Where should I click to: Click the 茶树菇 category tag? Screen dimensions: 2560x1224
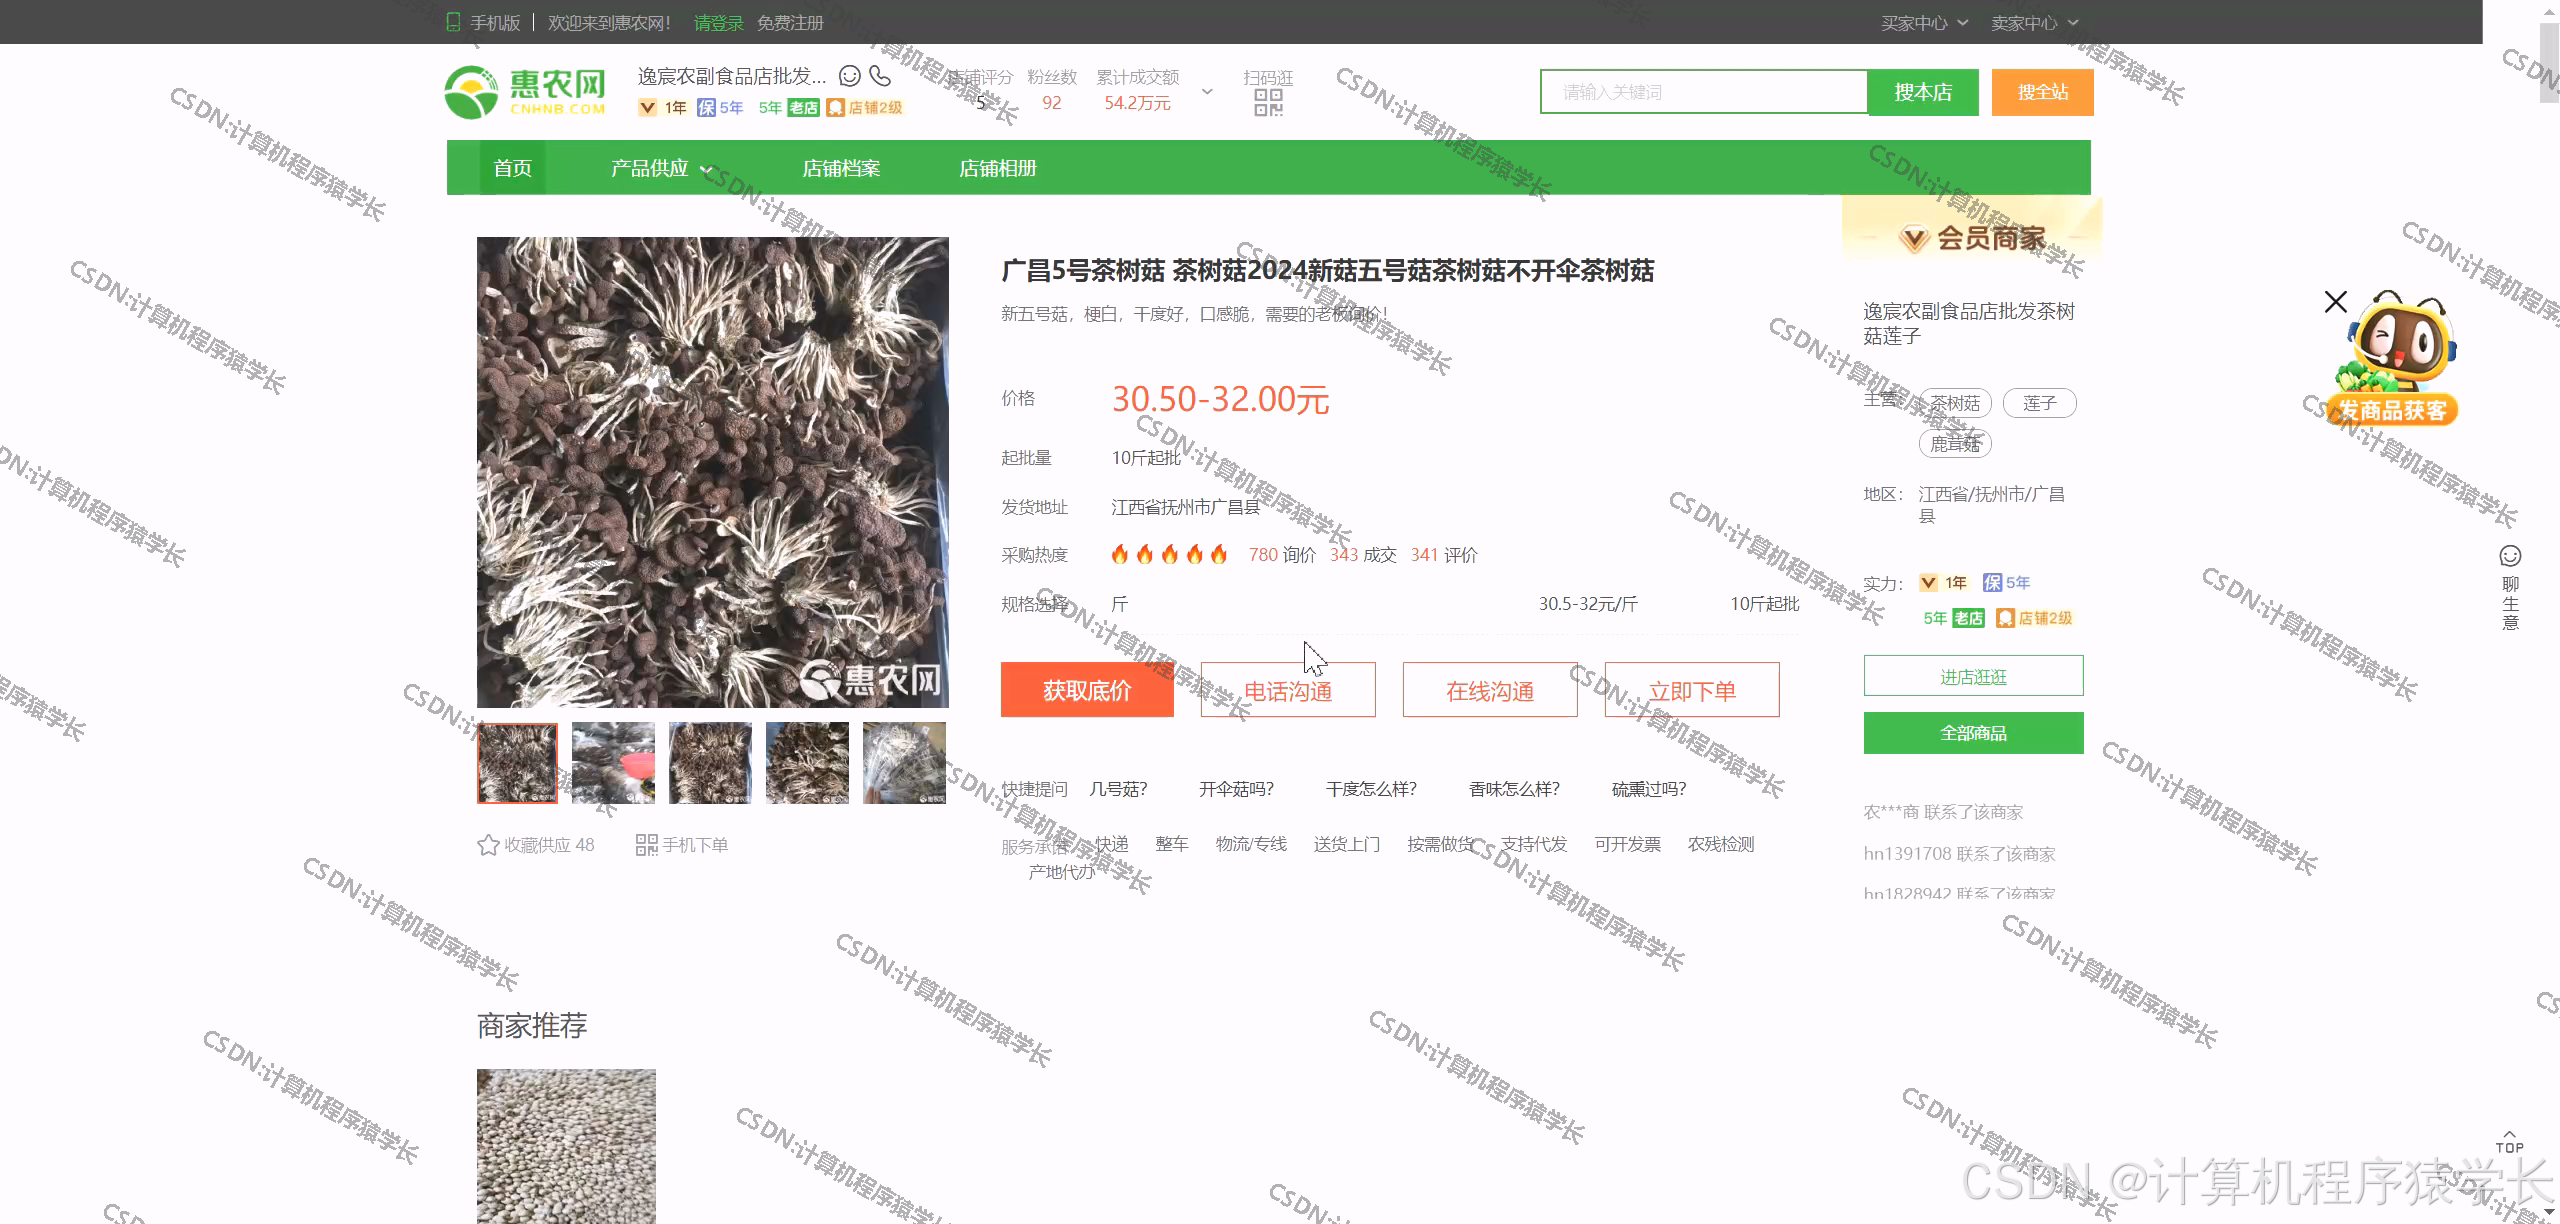(x=1955, y=403)
